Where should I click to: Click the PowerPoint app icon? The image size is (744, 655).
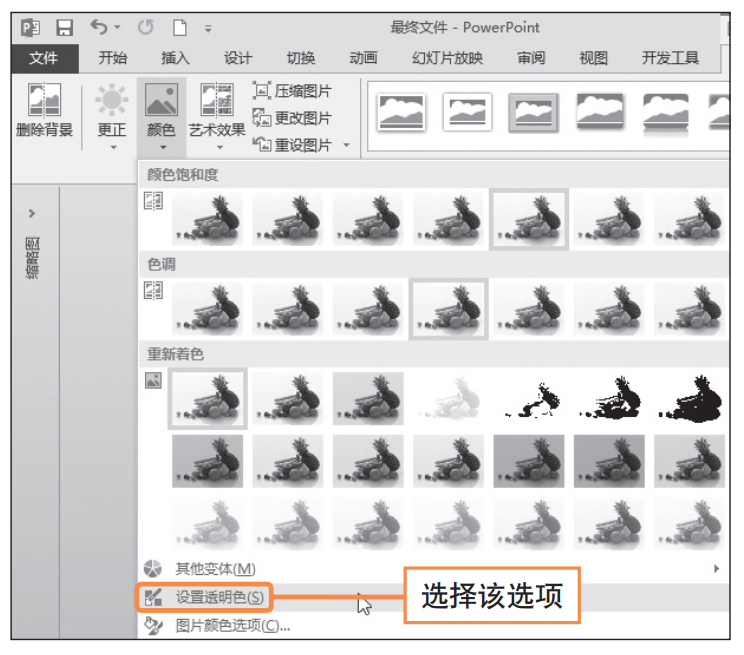coord(31,28)
